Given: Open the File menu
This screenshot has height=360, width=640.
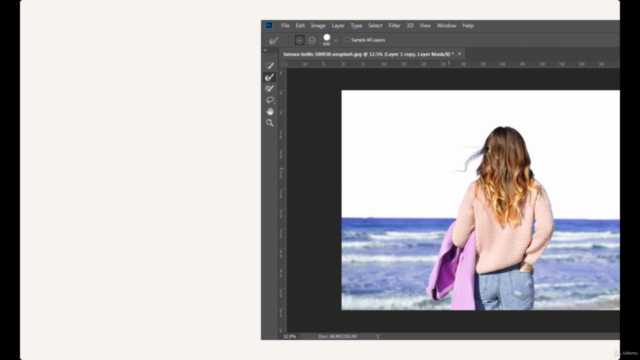Looking at the screenshot, I should (x=285, y=25).
